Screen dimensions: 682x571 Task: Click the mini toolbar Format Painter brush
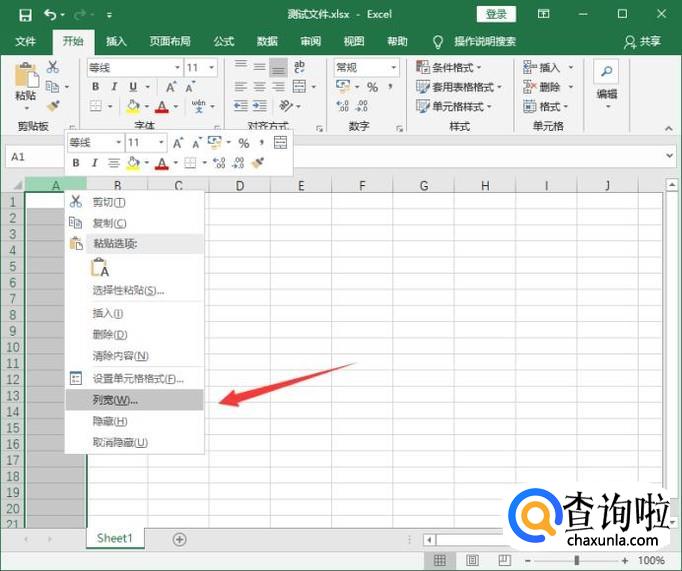point(257,163)
